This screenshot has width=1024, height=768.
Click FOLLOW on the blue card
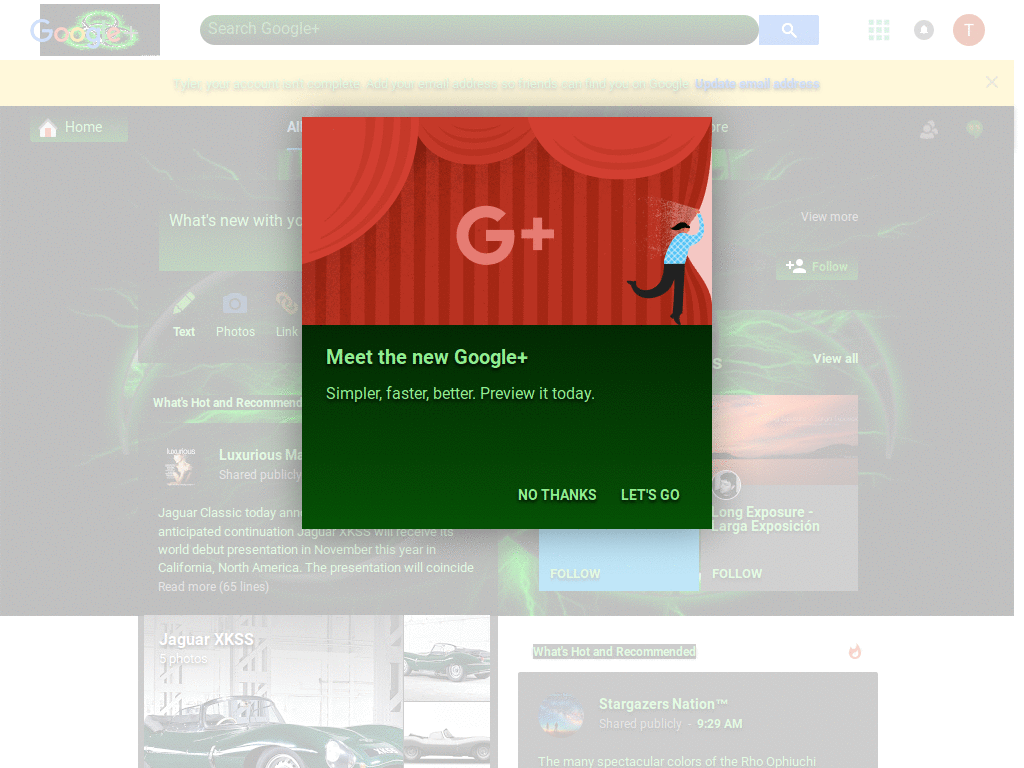tap(575, 574)
